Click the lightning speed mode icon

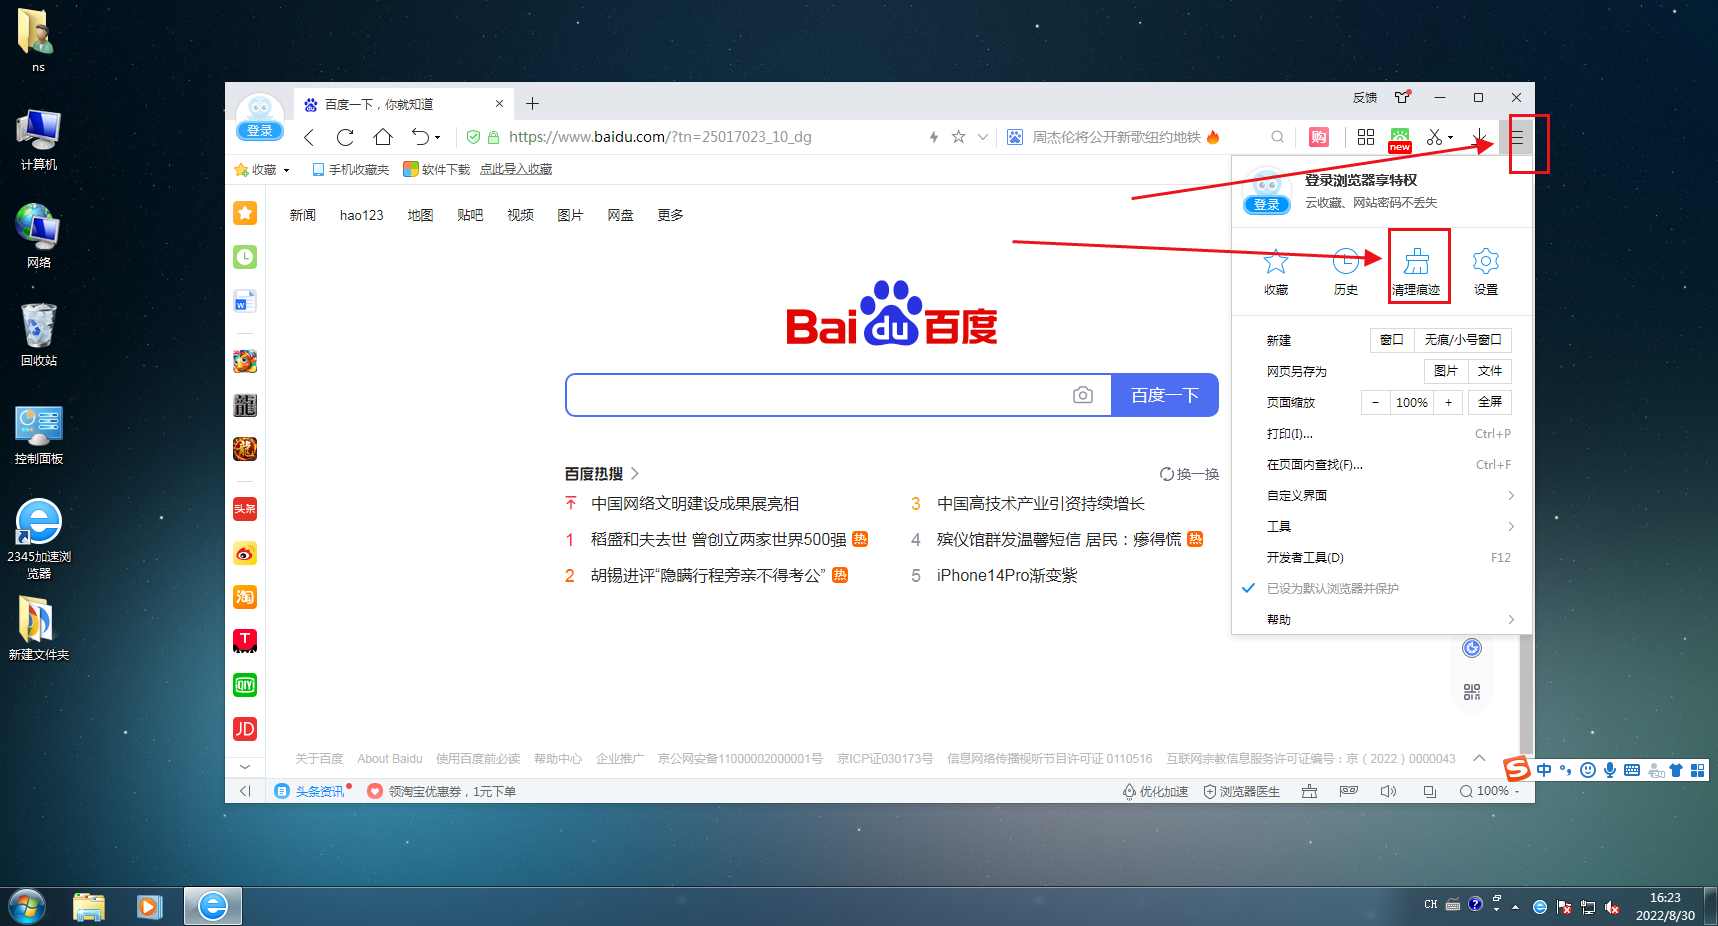coord(933,137)
